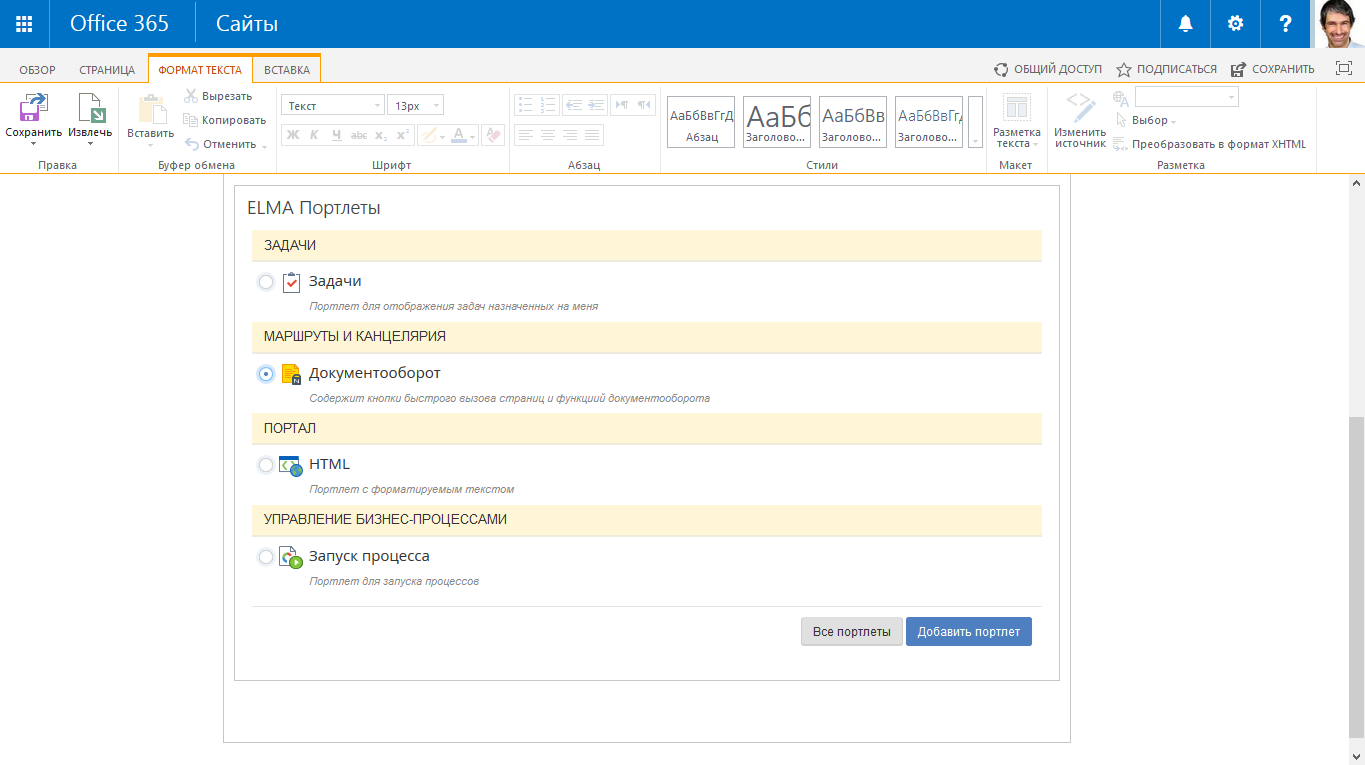Select the first large Заголово… heading style
The width and height of the screenshot is (1365, 765).
click(777, 122)
